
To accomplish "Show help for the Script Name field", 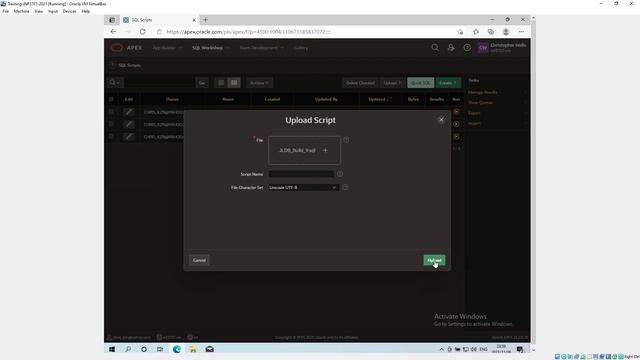I will [x=340, y=174].
